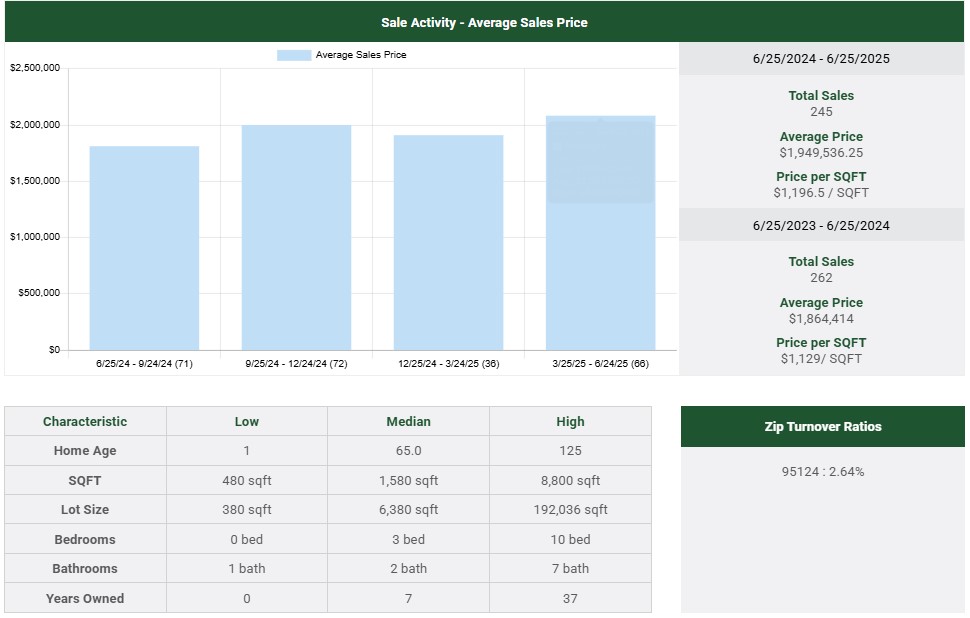
Task: Select the Years Owned row label
Action: [x=85, y=598]
